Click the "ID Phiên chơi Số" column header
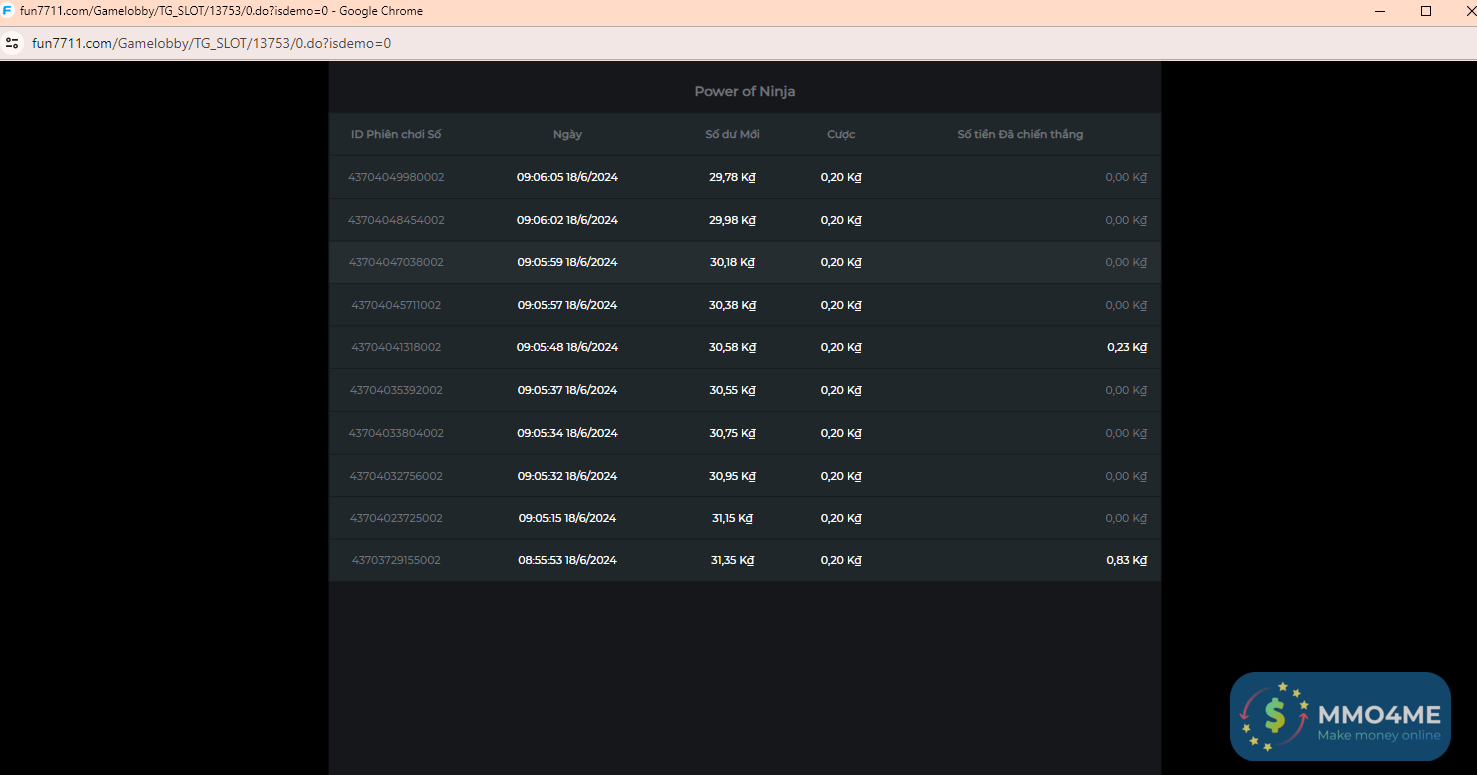Screen dimensions: 1477x775 coord(395,134)
